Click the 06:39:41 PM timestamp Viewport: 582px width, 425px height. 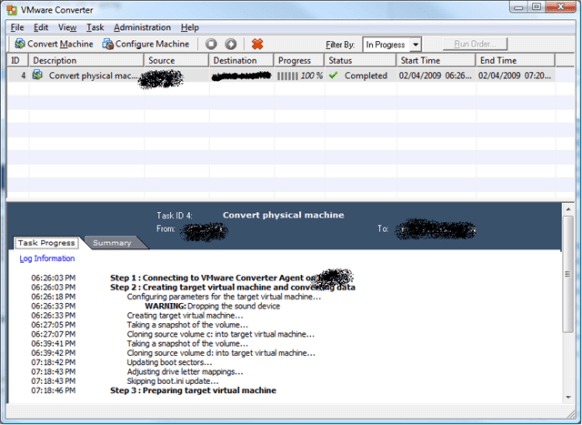[53, 344]
